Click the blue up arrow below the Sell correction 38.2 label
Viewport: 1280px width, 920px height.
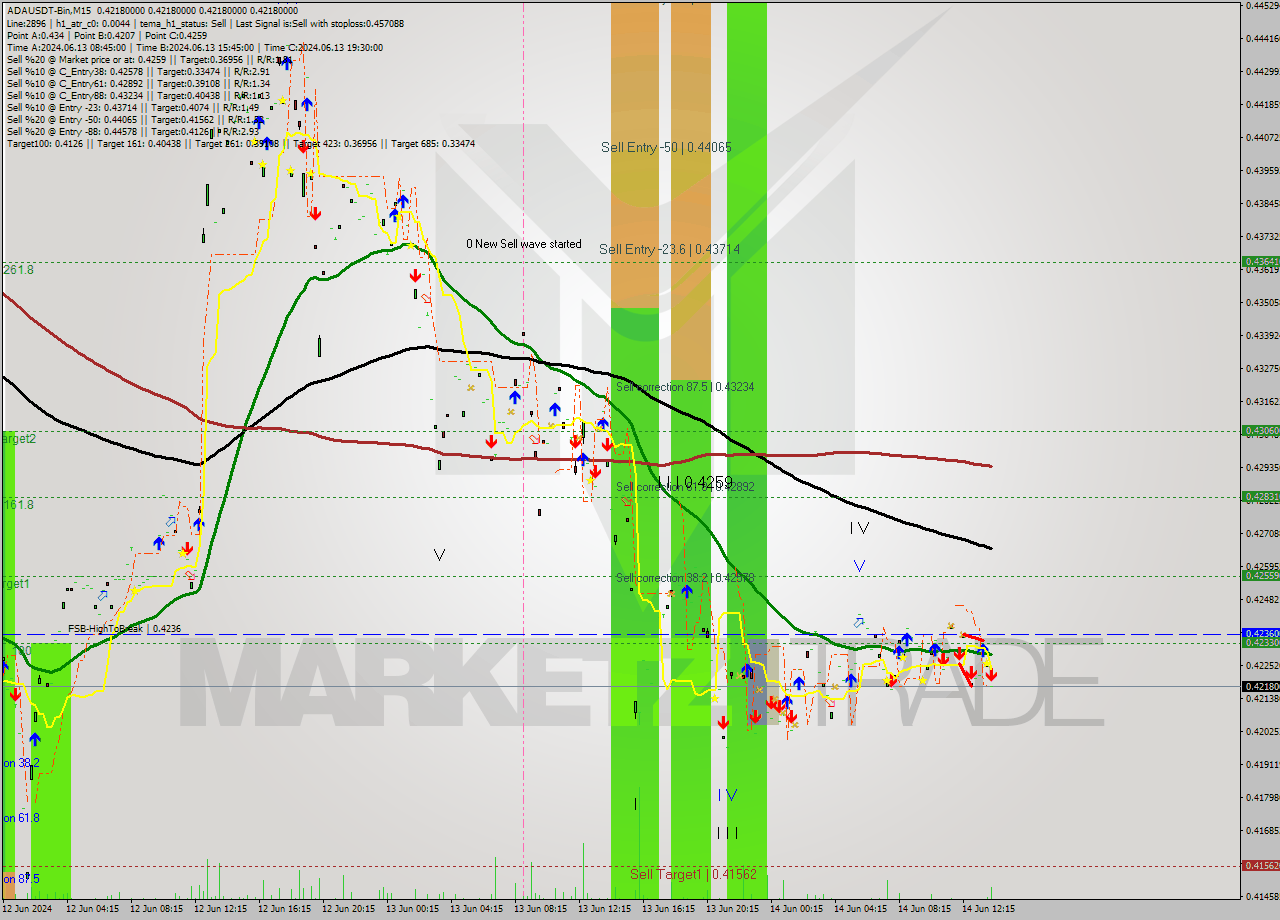(x=686, y=592)
